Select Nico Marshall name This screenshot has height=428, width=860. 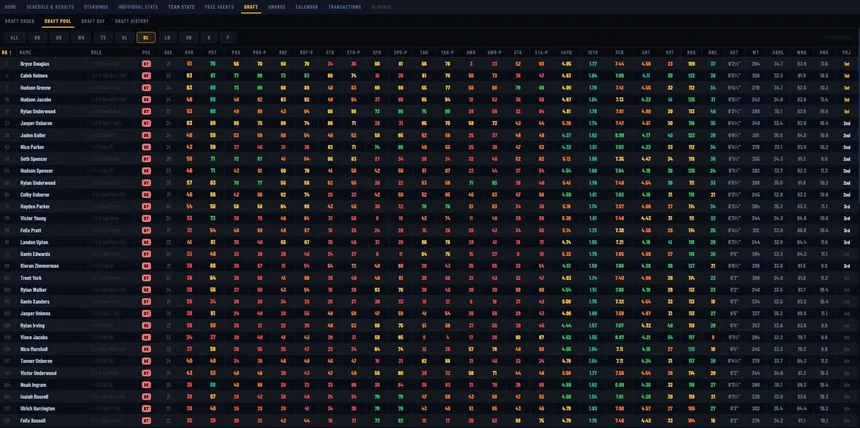click(x=34, y=349)
